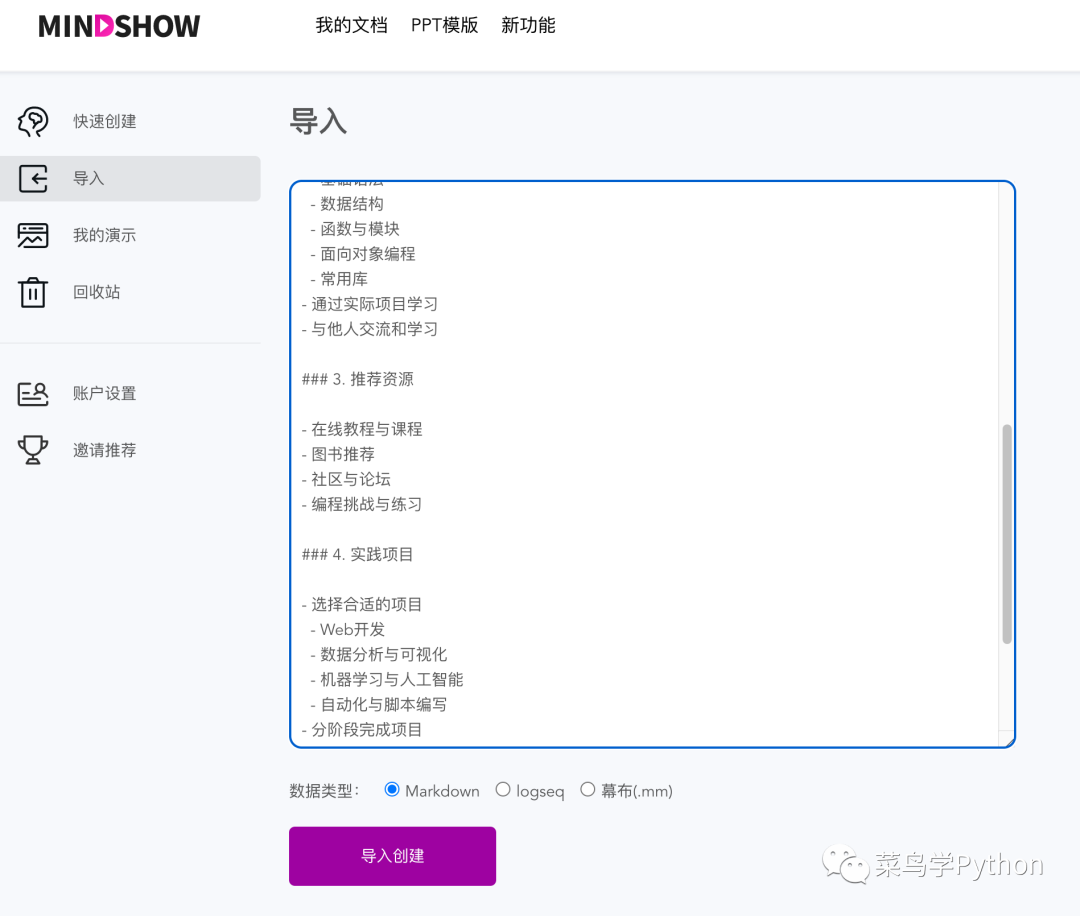This screenshot has width=1080, height=916.
Task: Click the text area vertical scrollbar thumb
Action: (x=1006, y=534)
